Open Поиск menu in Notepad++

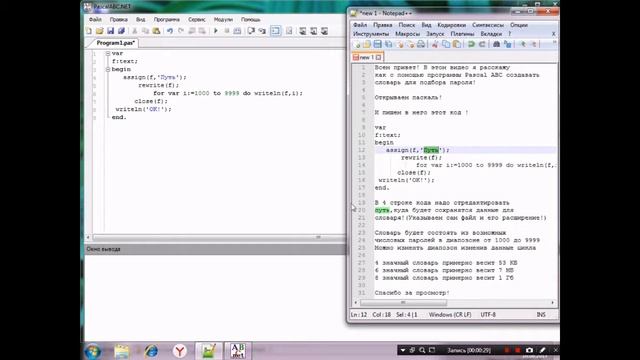pos(407,25)
